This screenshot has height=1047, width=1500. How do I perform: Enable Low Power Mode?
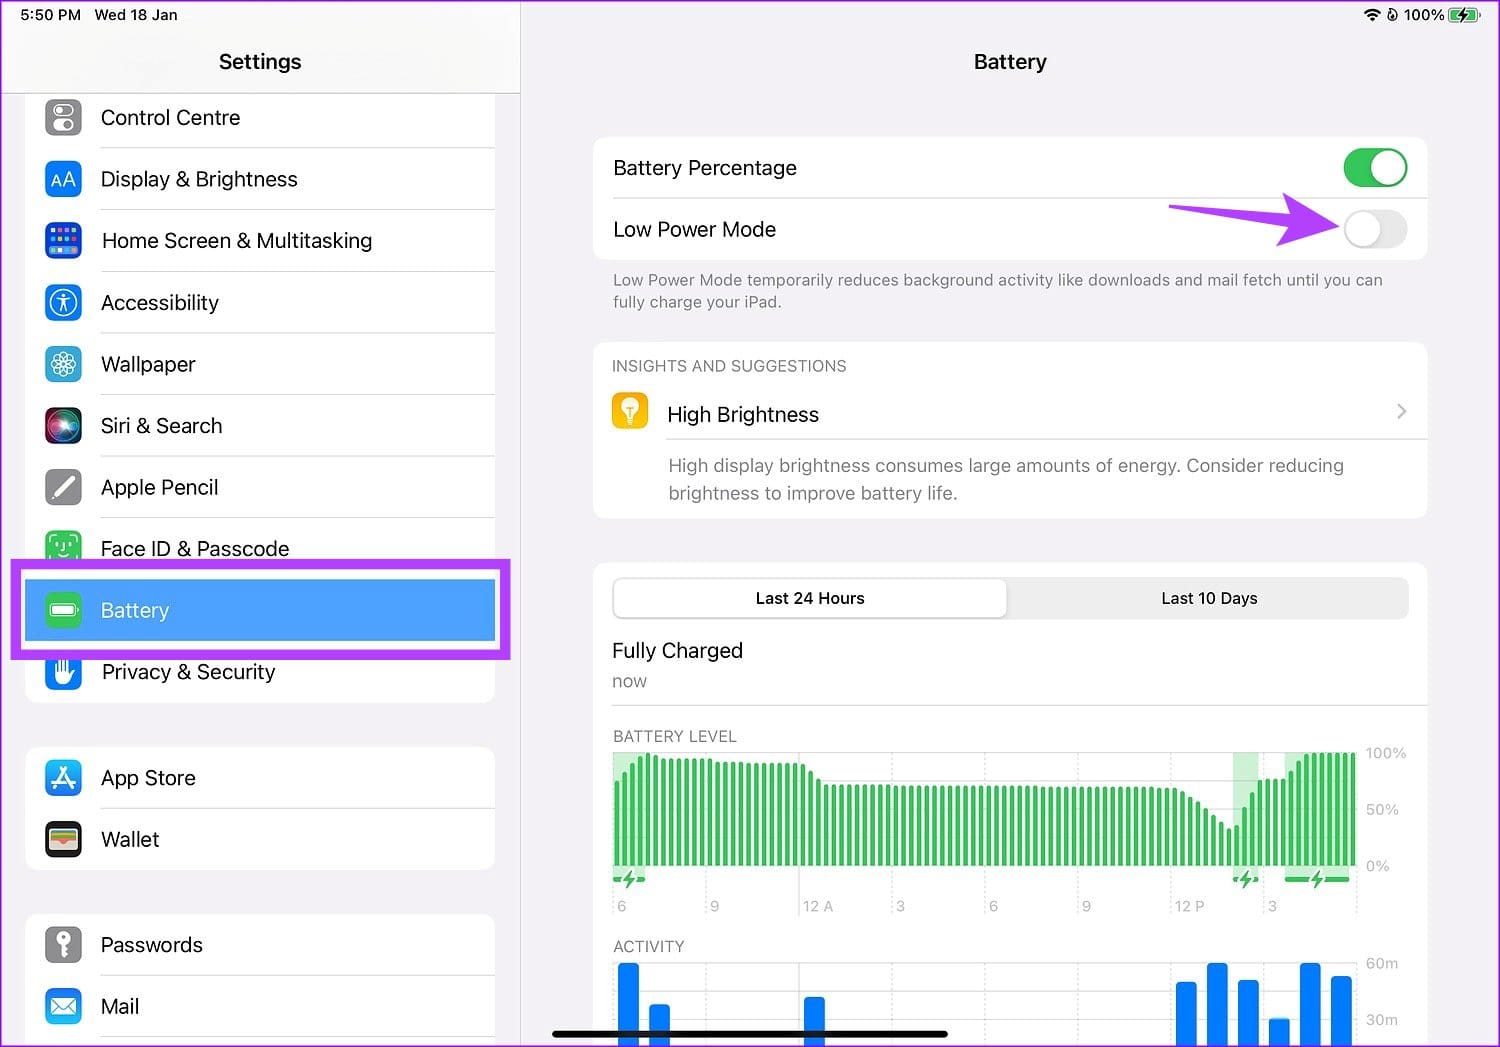click(x=1375, y=230)
